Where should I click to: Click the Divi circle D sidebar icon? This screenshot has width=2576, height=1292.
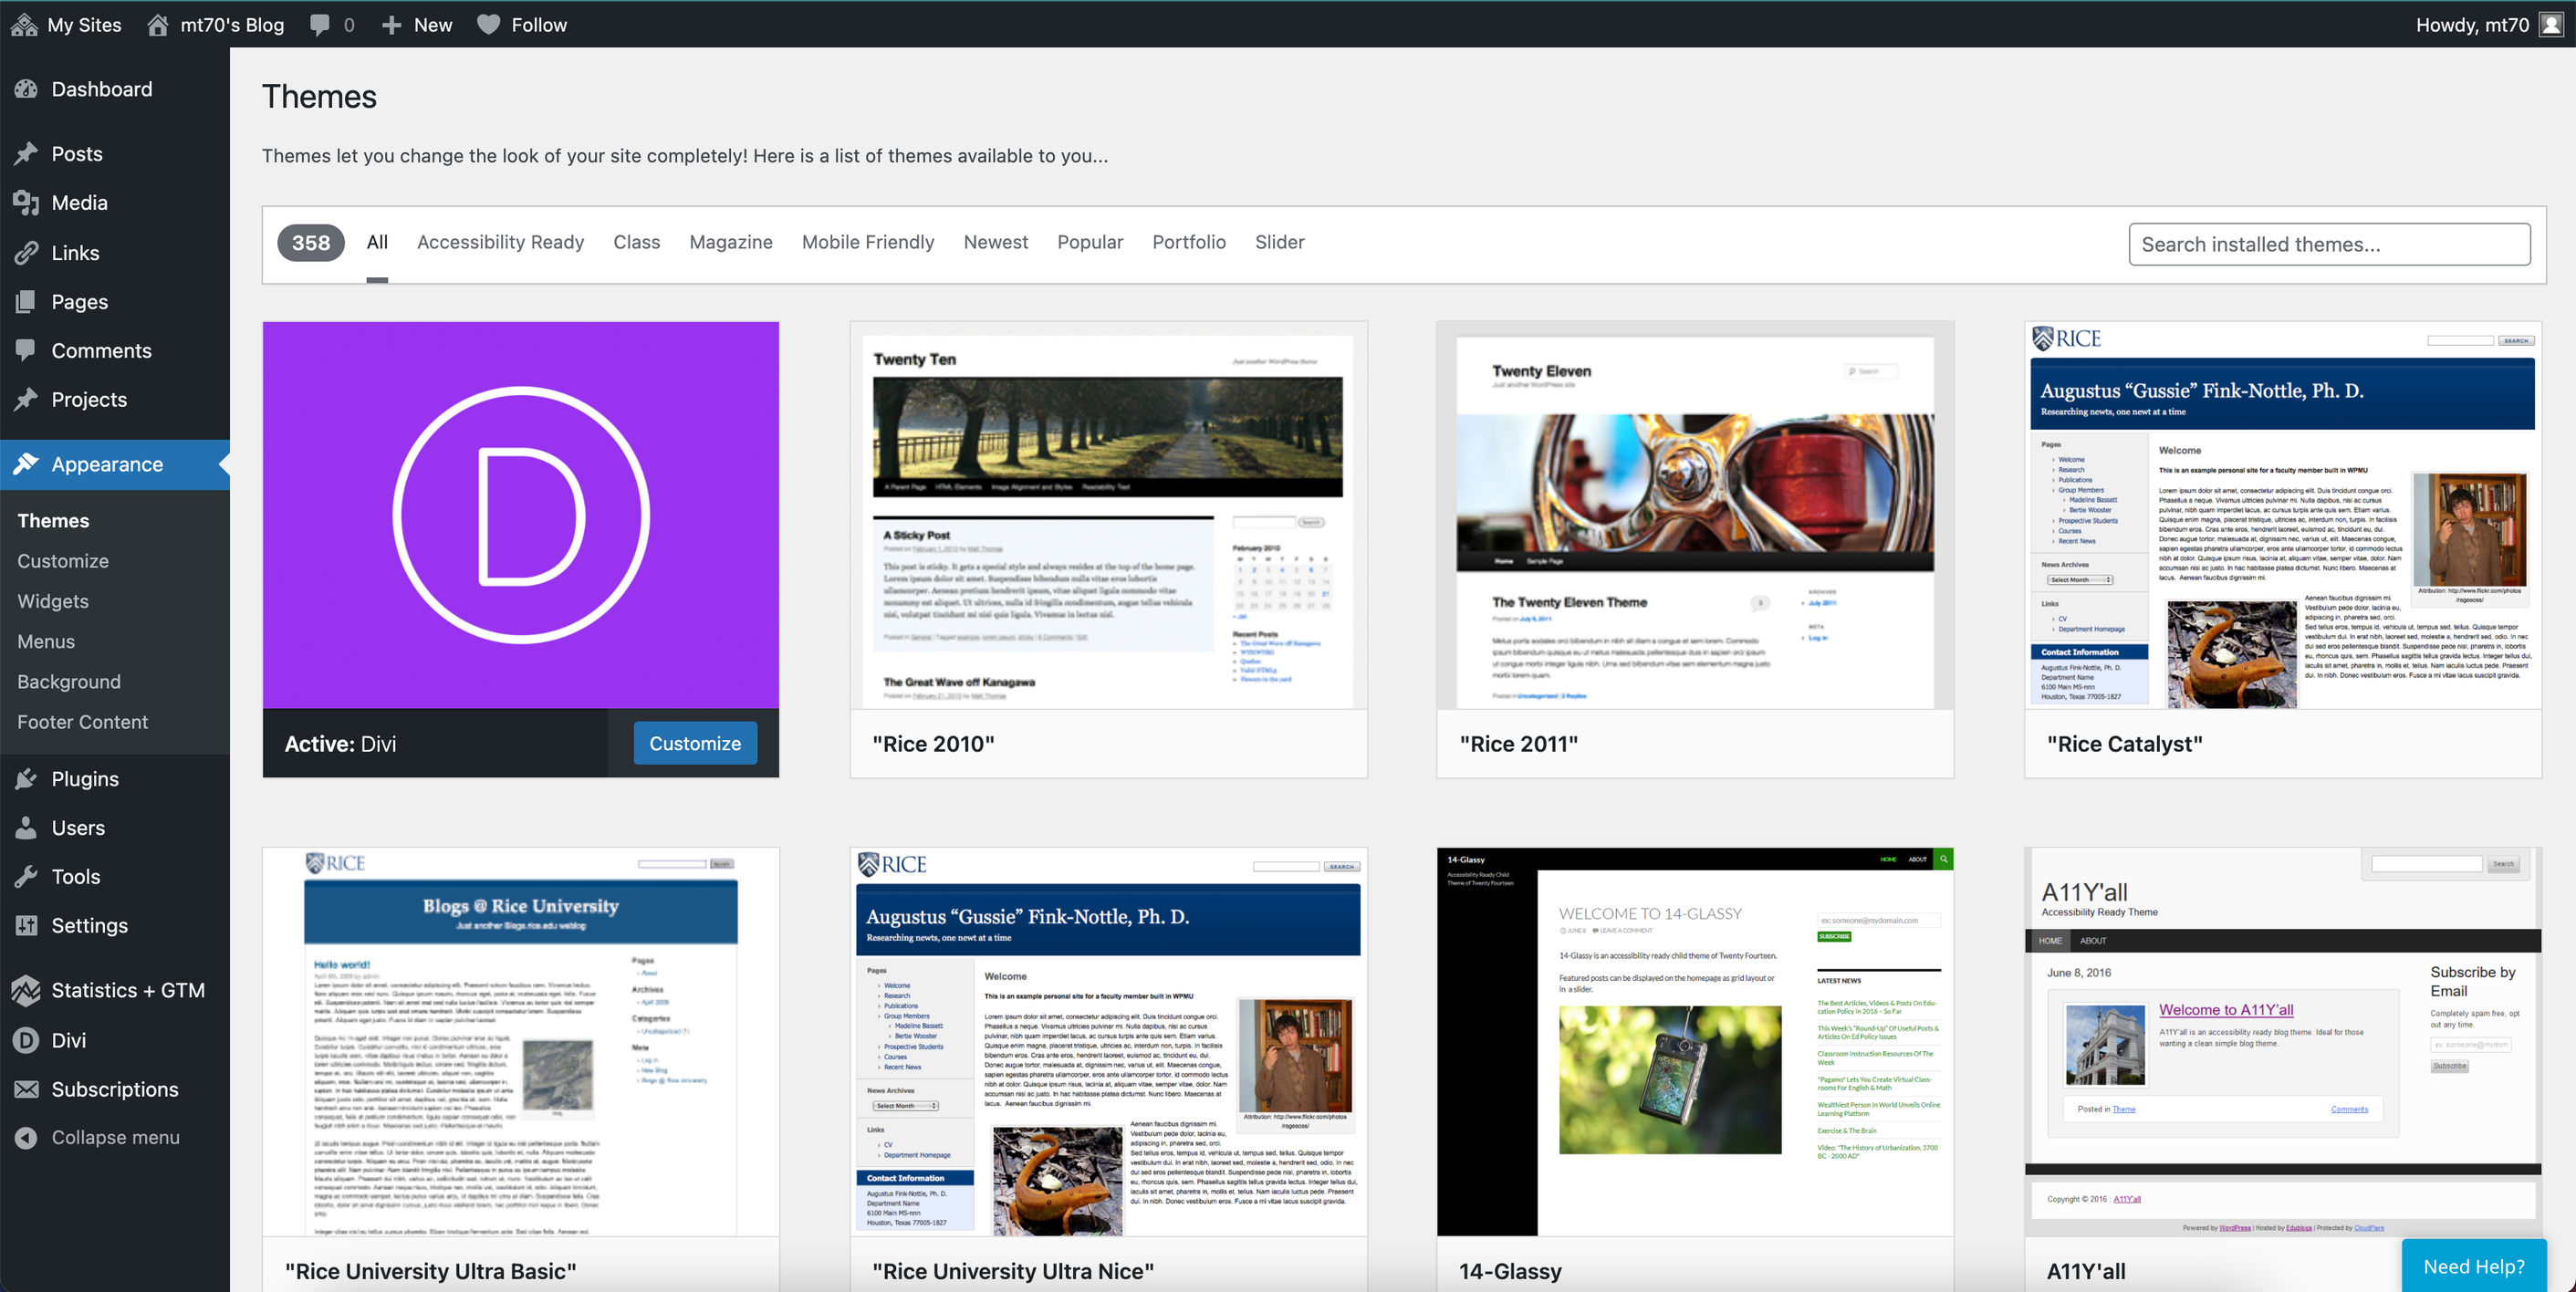pyautogui.click(x=26, y=1041)
